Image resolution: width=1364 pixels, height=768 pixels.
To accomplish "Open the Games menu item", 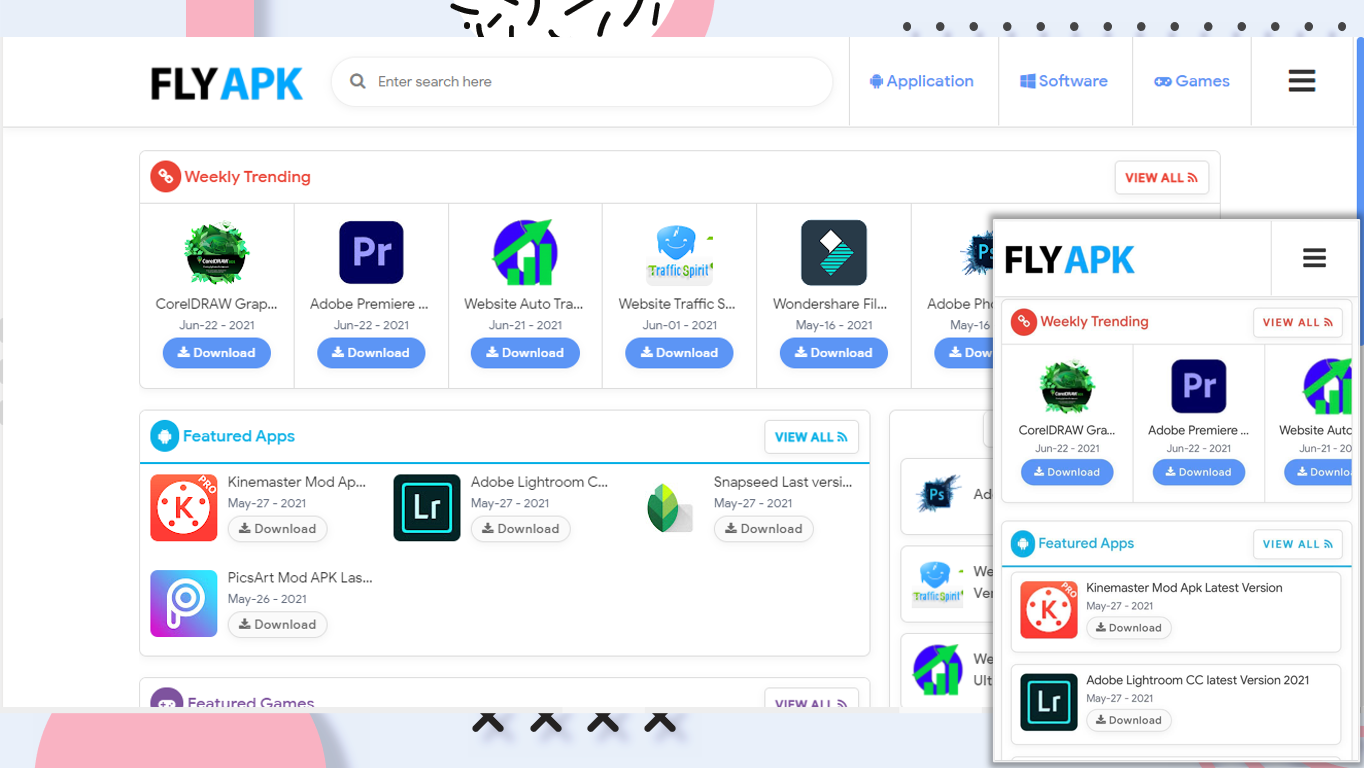I will (1192, 81).
